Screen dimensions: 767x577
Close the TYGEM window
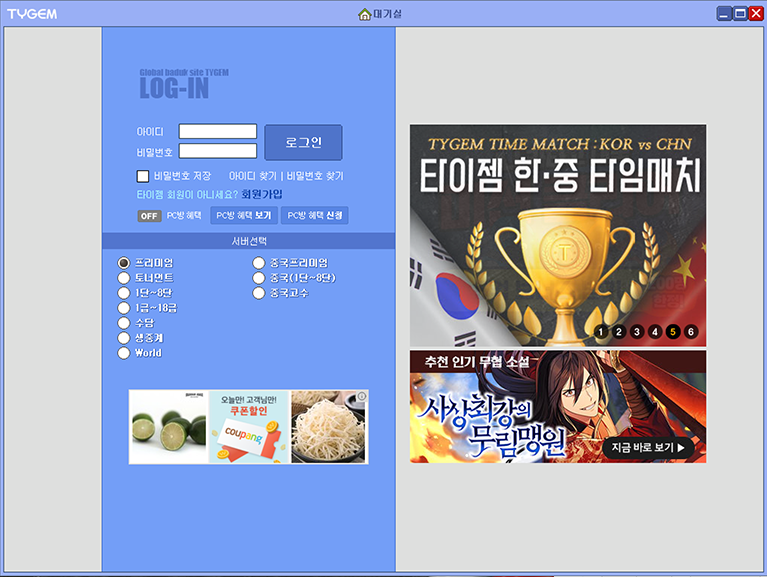756,14
